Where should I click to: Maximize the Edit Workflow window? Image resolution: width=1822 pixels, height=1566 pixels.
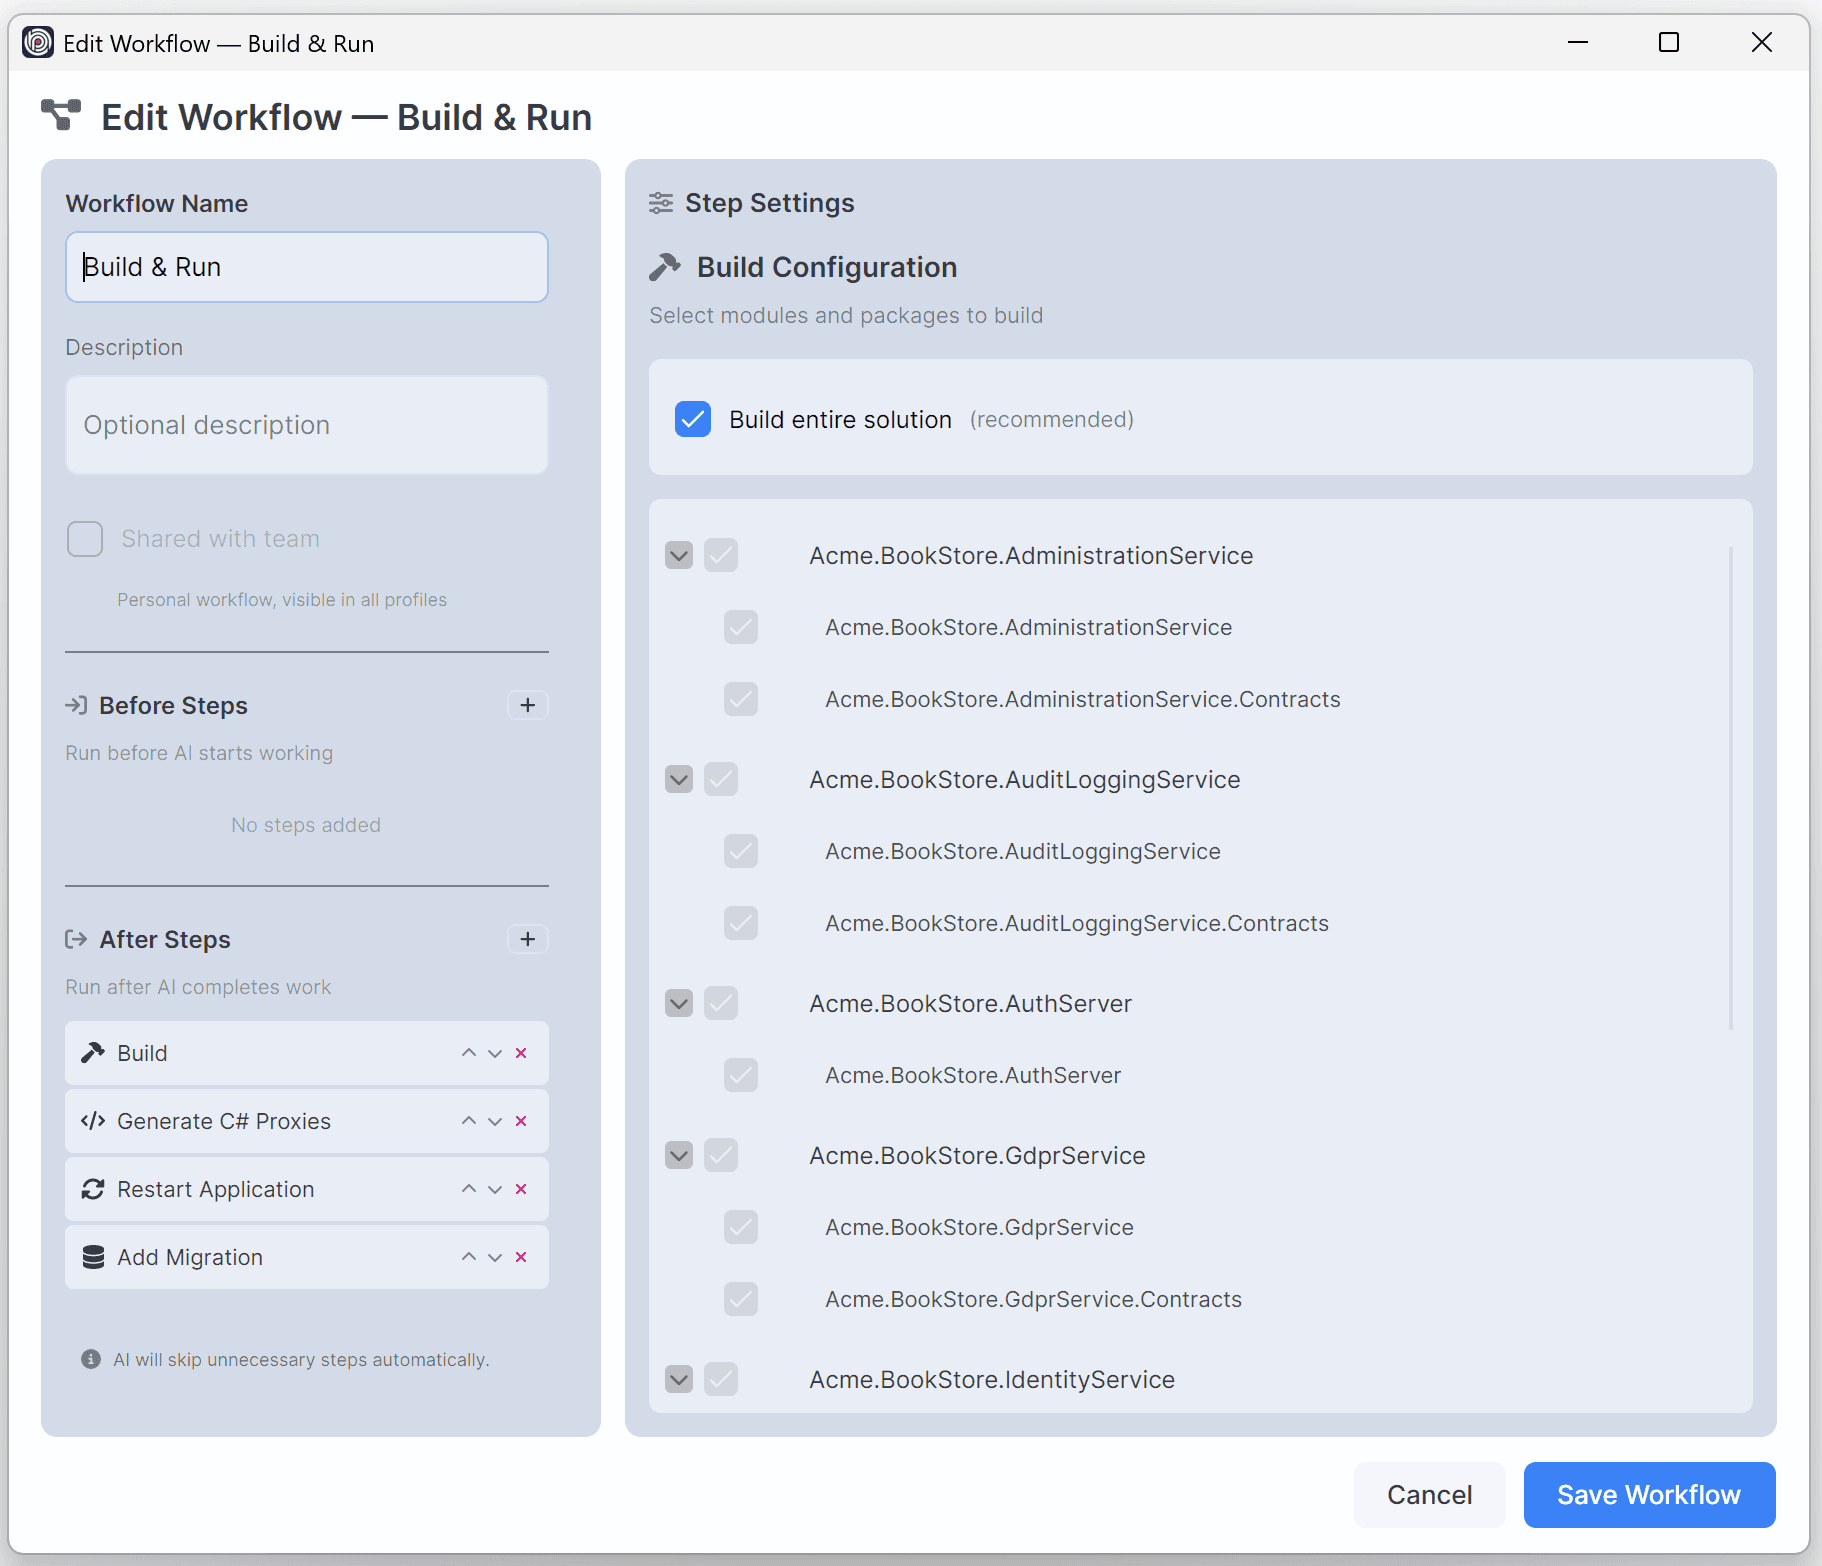click(x=1669, y=42)
